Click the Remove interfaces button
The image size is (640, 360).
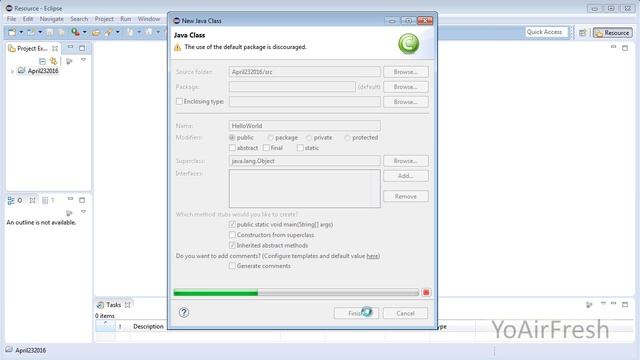click(406, 196)
